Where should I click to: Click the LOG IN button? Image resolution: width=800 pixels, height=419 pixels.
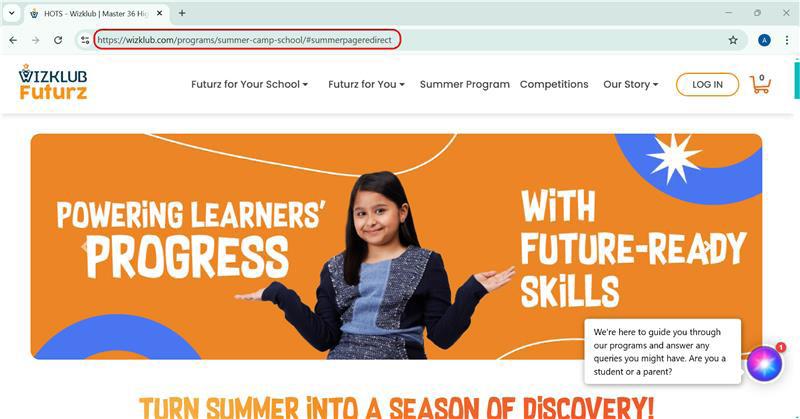(x=707, y=85)
